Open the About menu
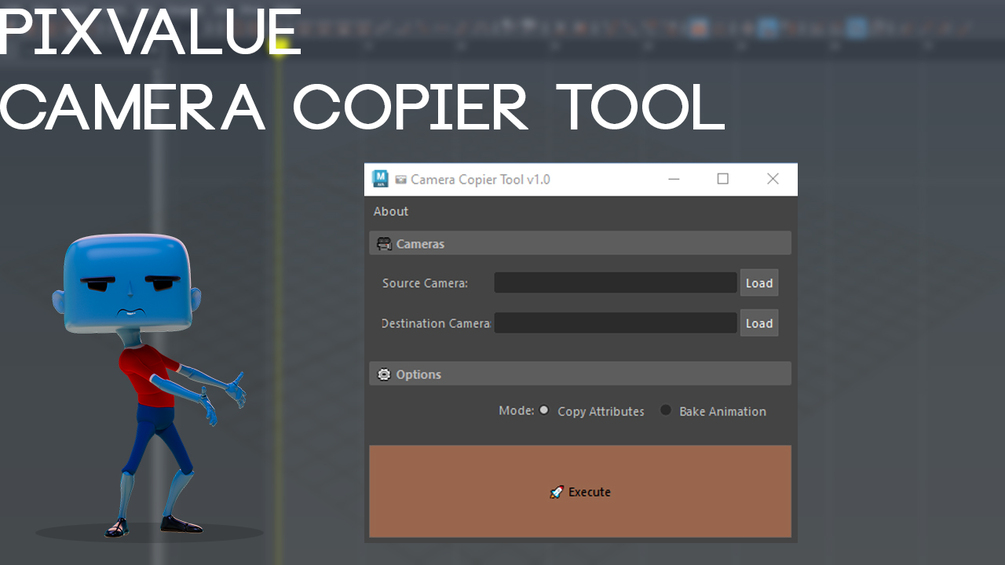 pos(390,211)
